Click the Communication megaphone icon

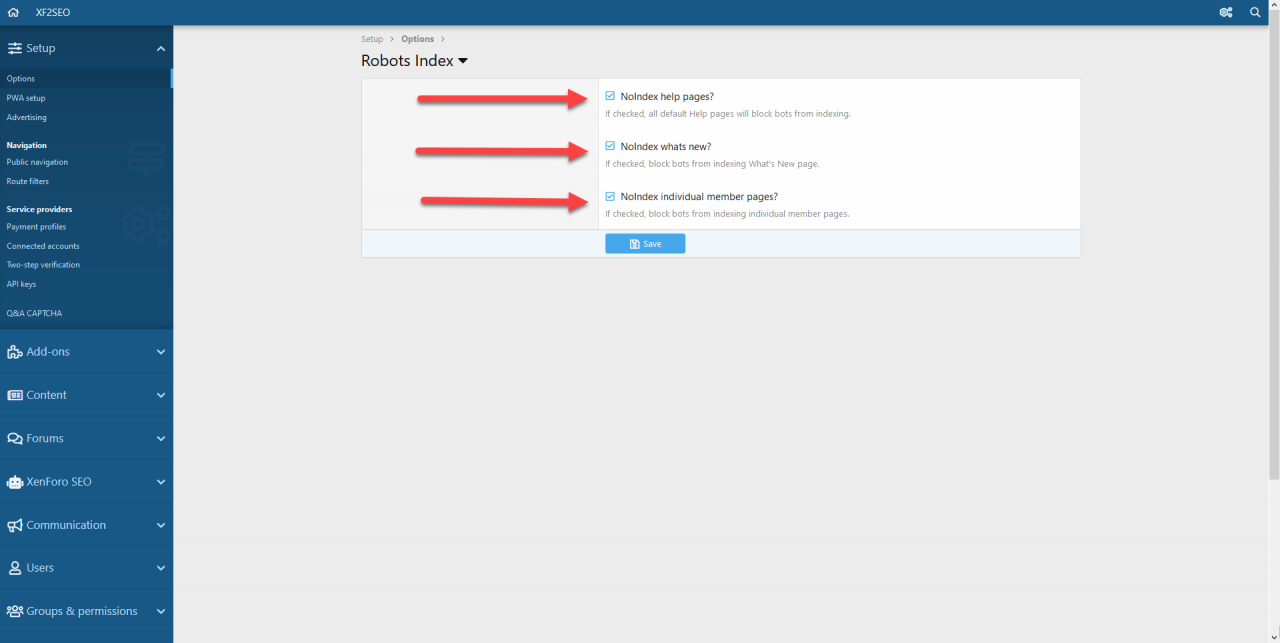[15, 525]
